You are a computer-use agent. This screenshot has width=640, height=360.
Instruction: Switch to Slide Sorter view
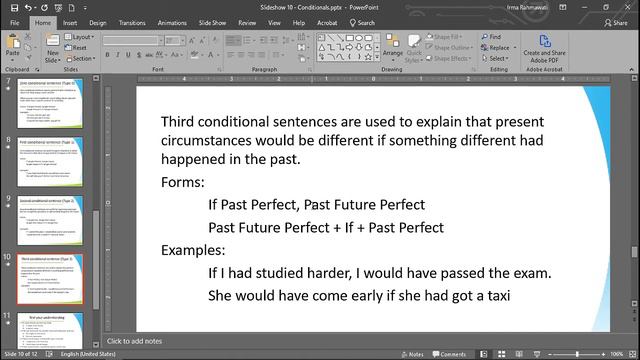point(502,354)
